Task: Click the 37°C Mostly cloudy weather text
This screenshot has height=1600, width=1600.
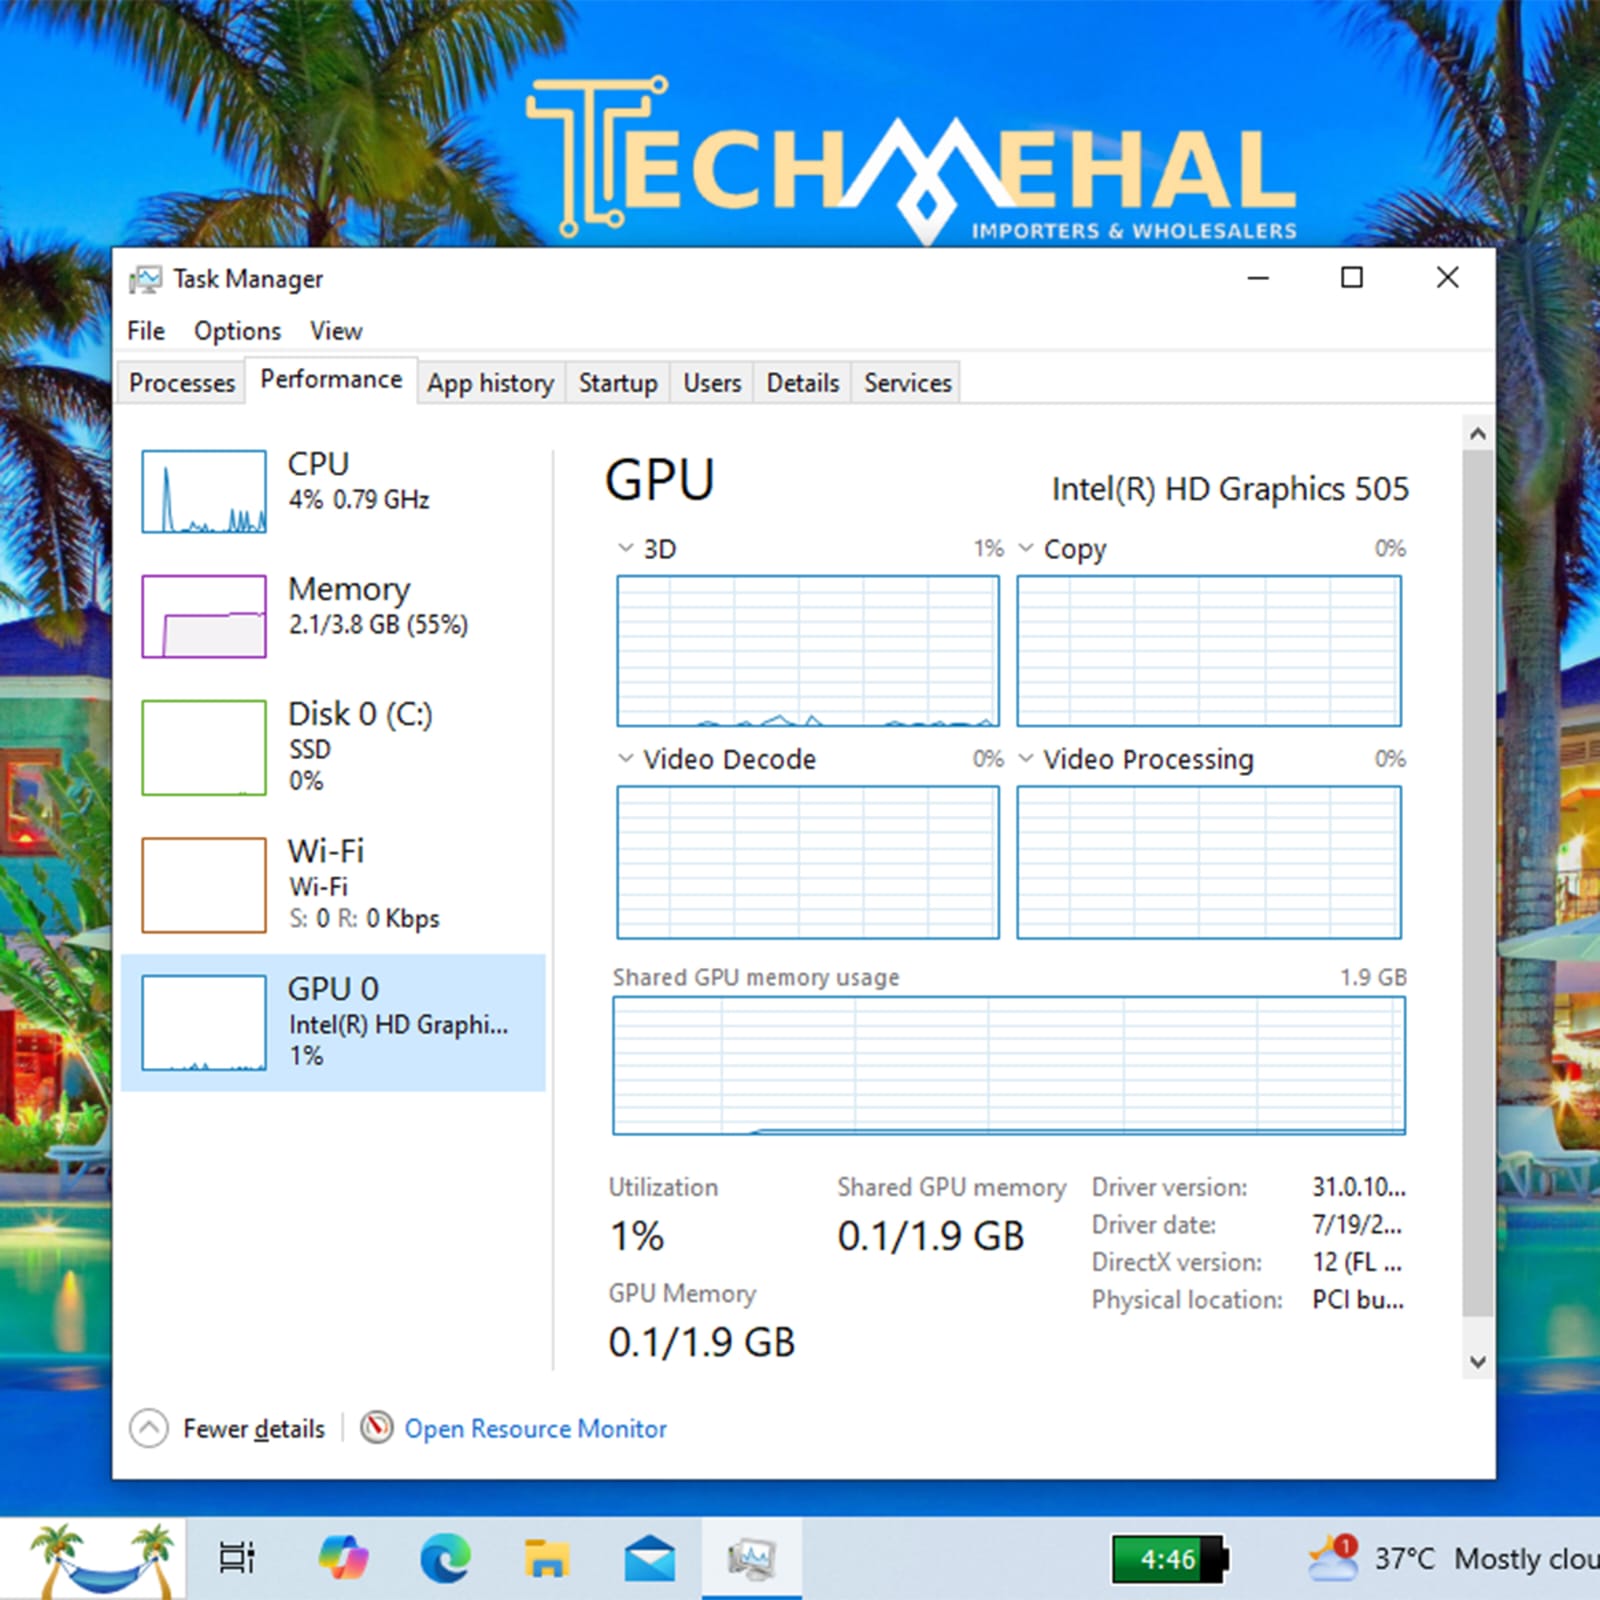Action: coord(1486,1559)
